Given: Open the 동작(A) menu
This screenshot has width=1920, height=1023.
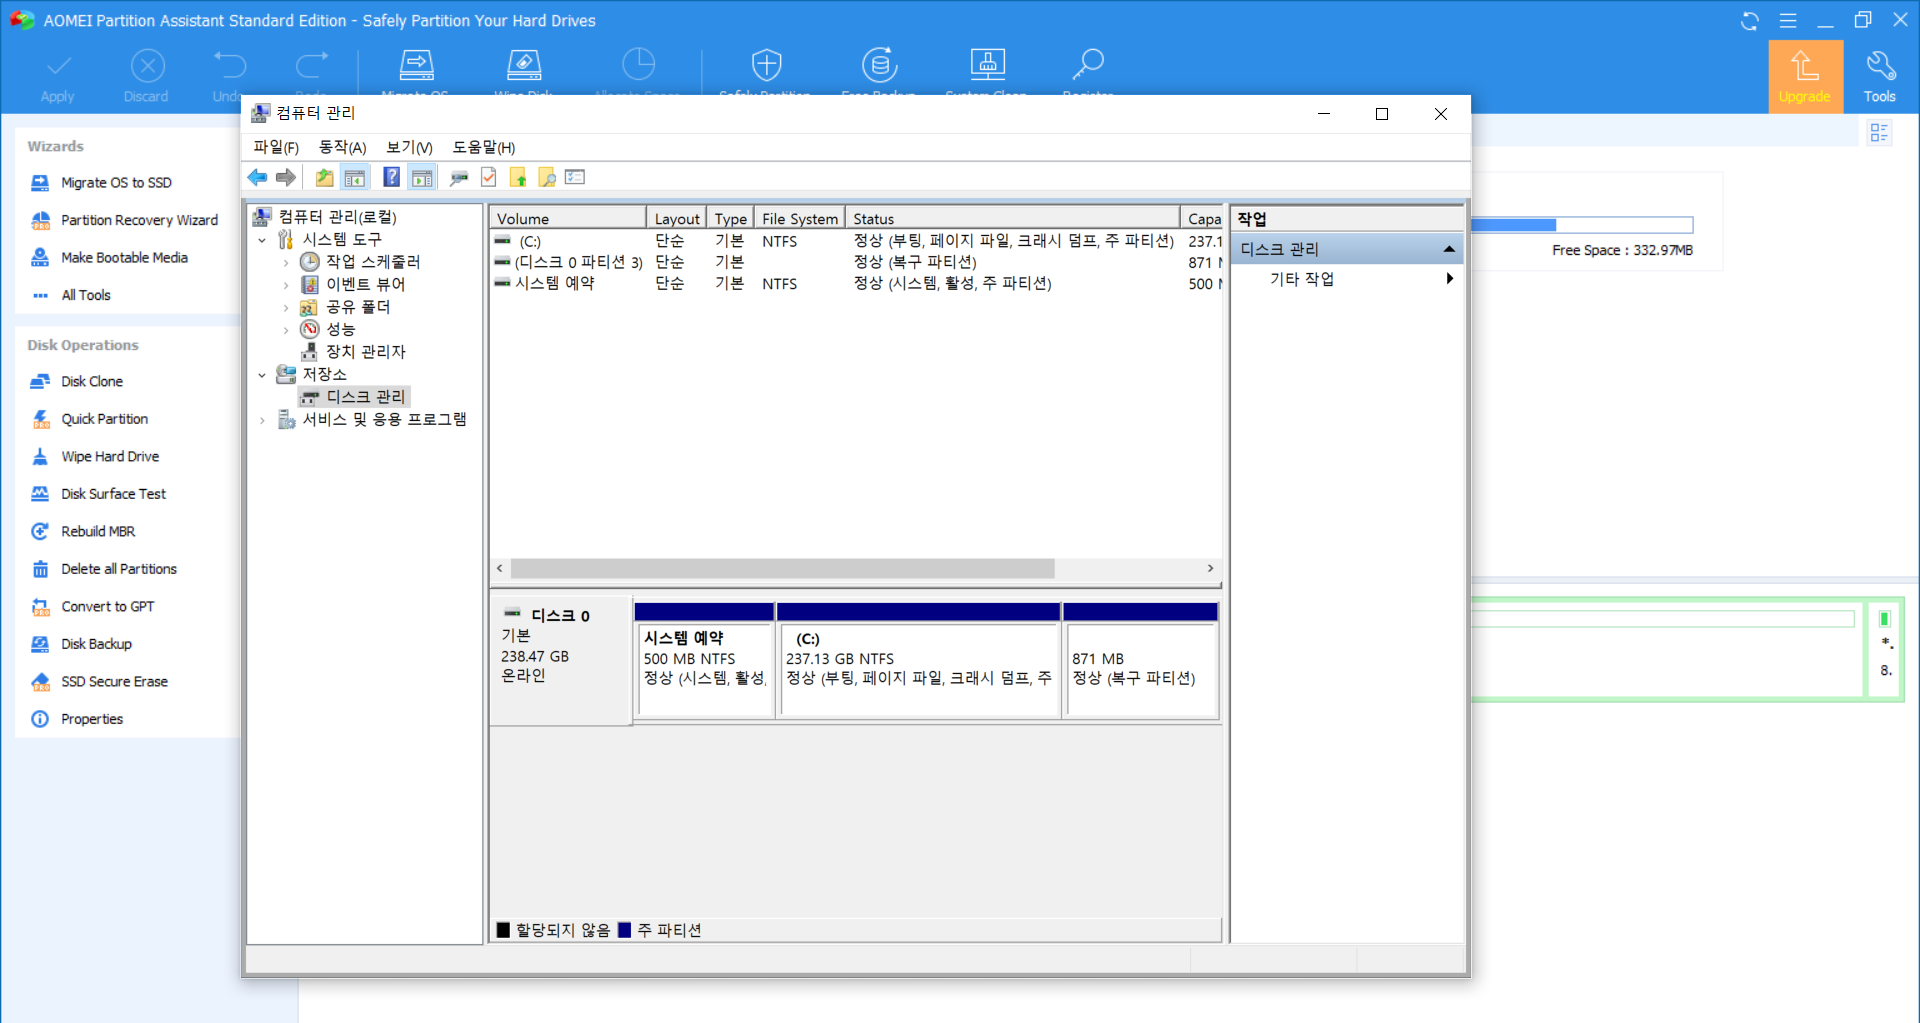Looking at the screenshot, I should (342, 147).
